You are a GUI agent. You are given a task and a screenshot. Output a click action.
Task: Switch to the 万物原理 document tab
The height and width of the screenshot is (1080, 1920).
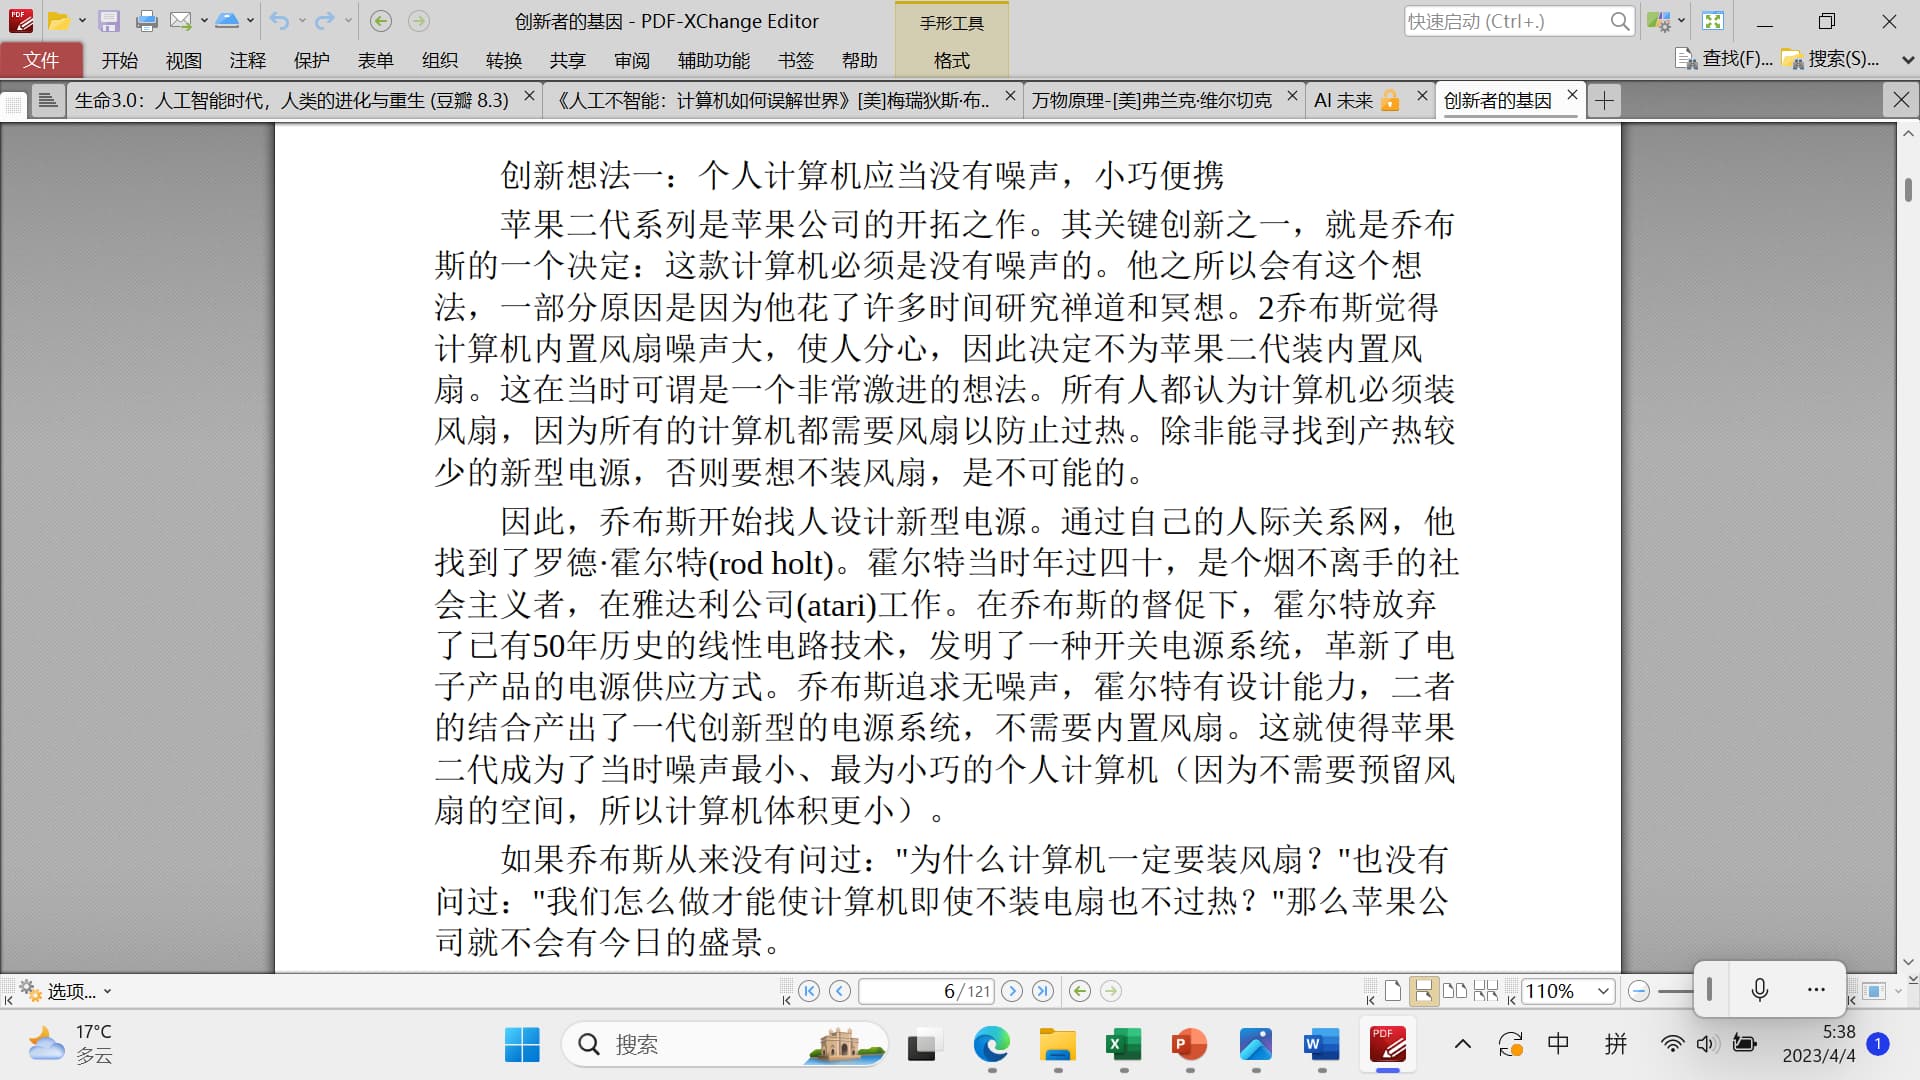[x=1152, y=100]
